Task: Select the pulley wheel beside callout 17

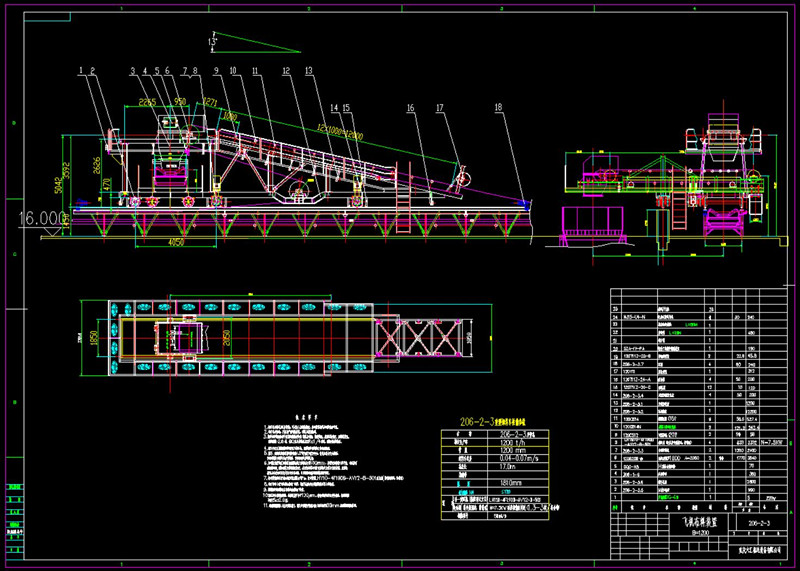Action: (x=461, y=179)
